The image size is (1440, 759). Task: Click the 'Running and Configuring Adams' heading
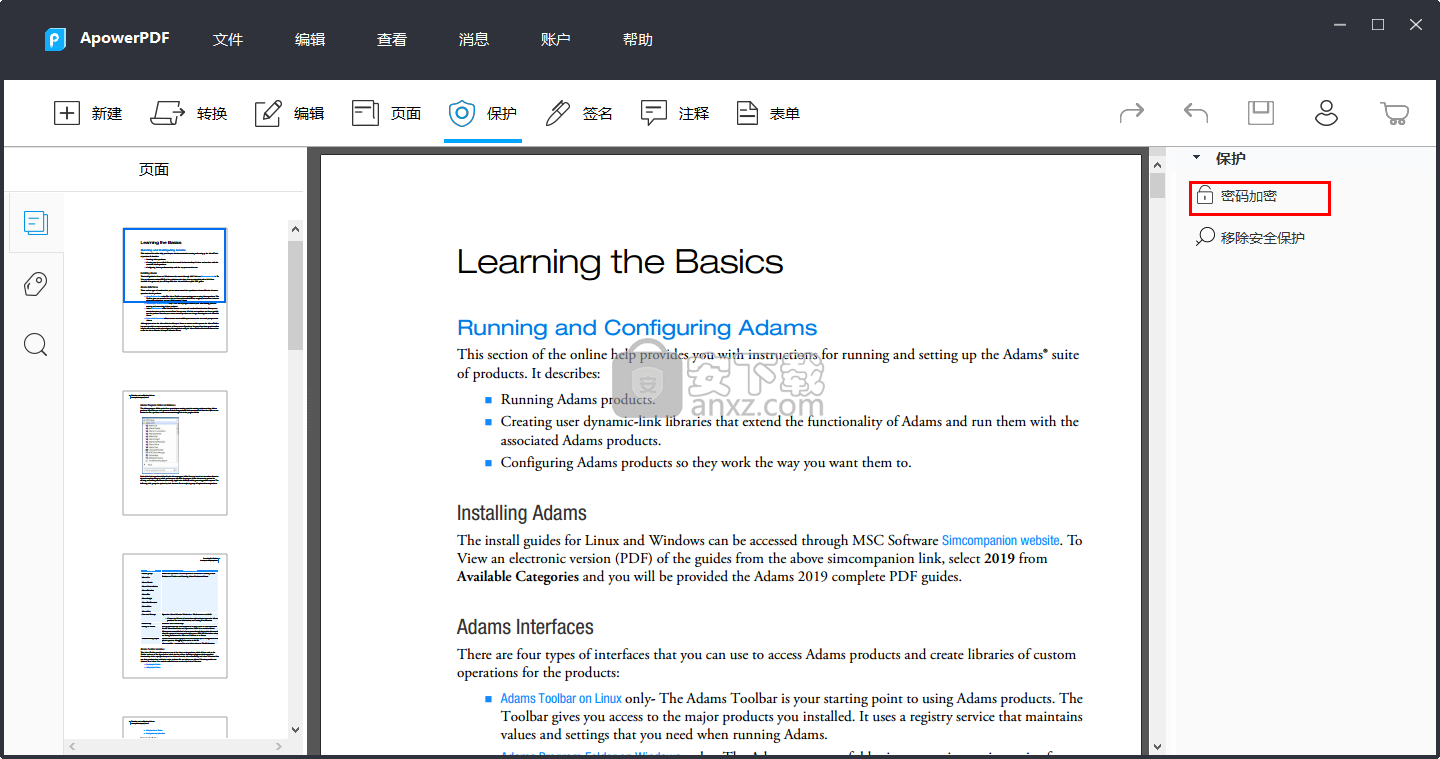click(637, 328)
